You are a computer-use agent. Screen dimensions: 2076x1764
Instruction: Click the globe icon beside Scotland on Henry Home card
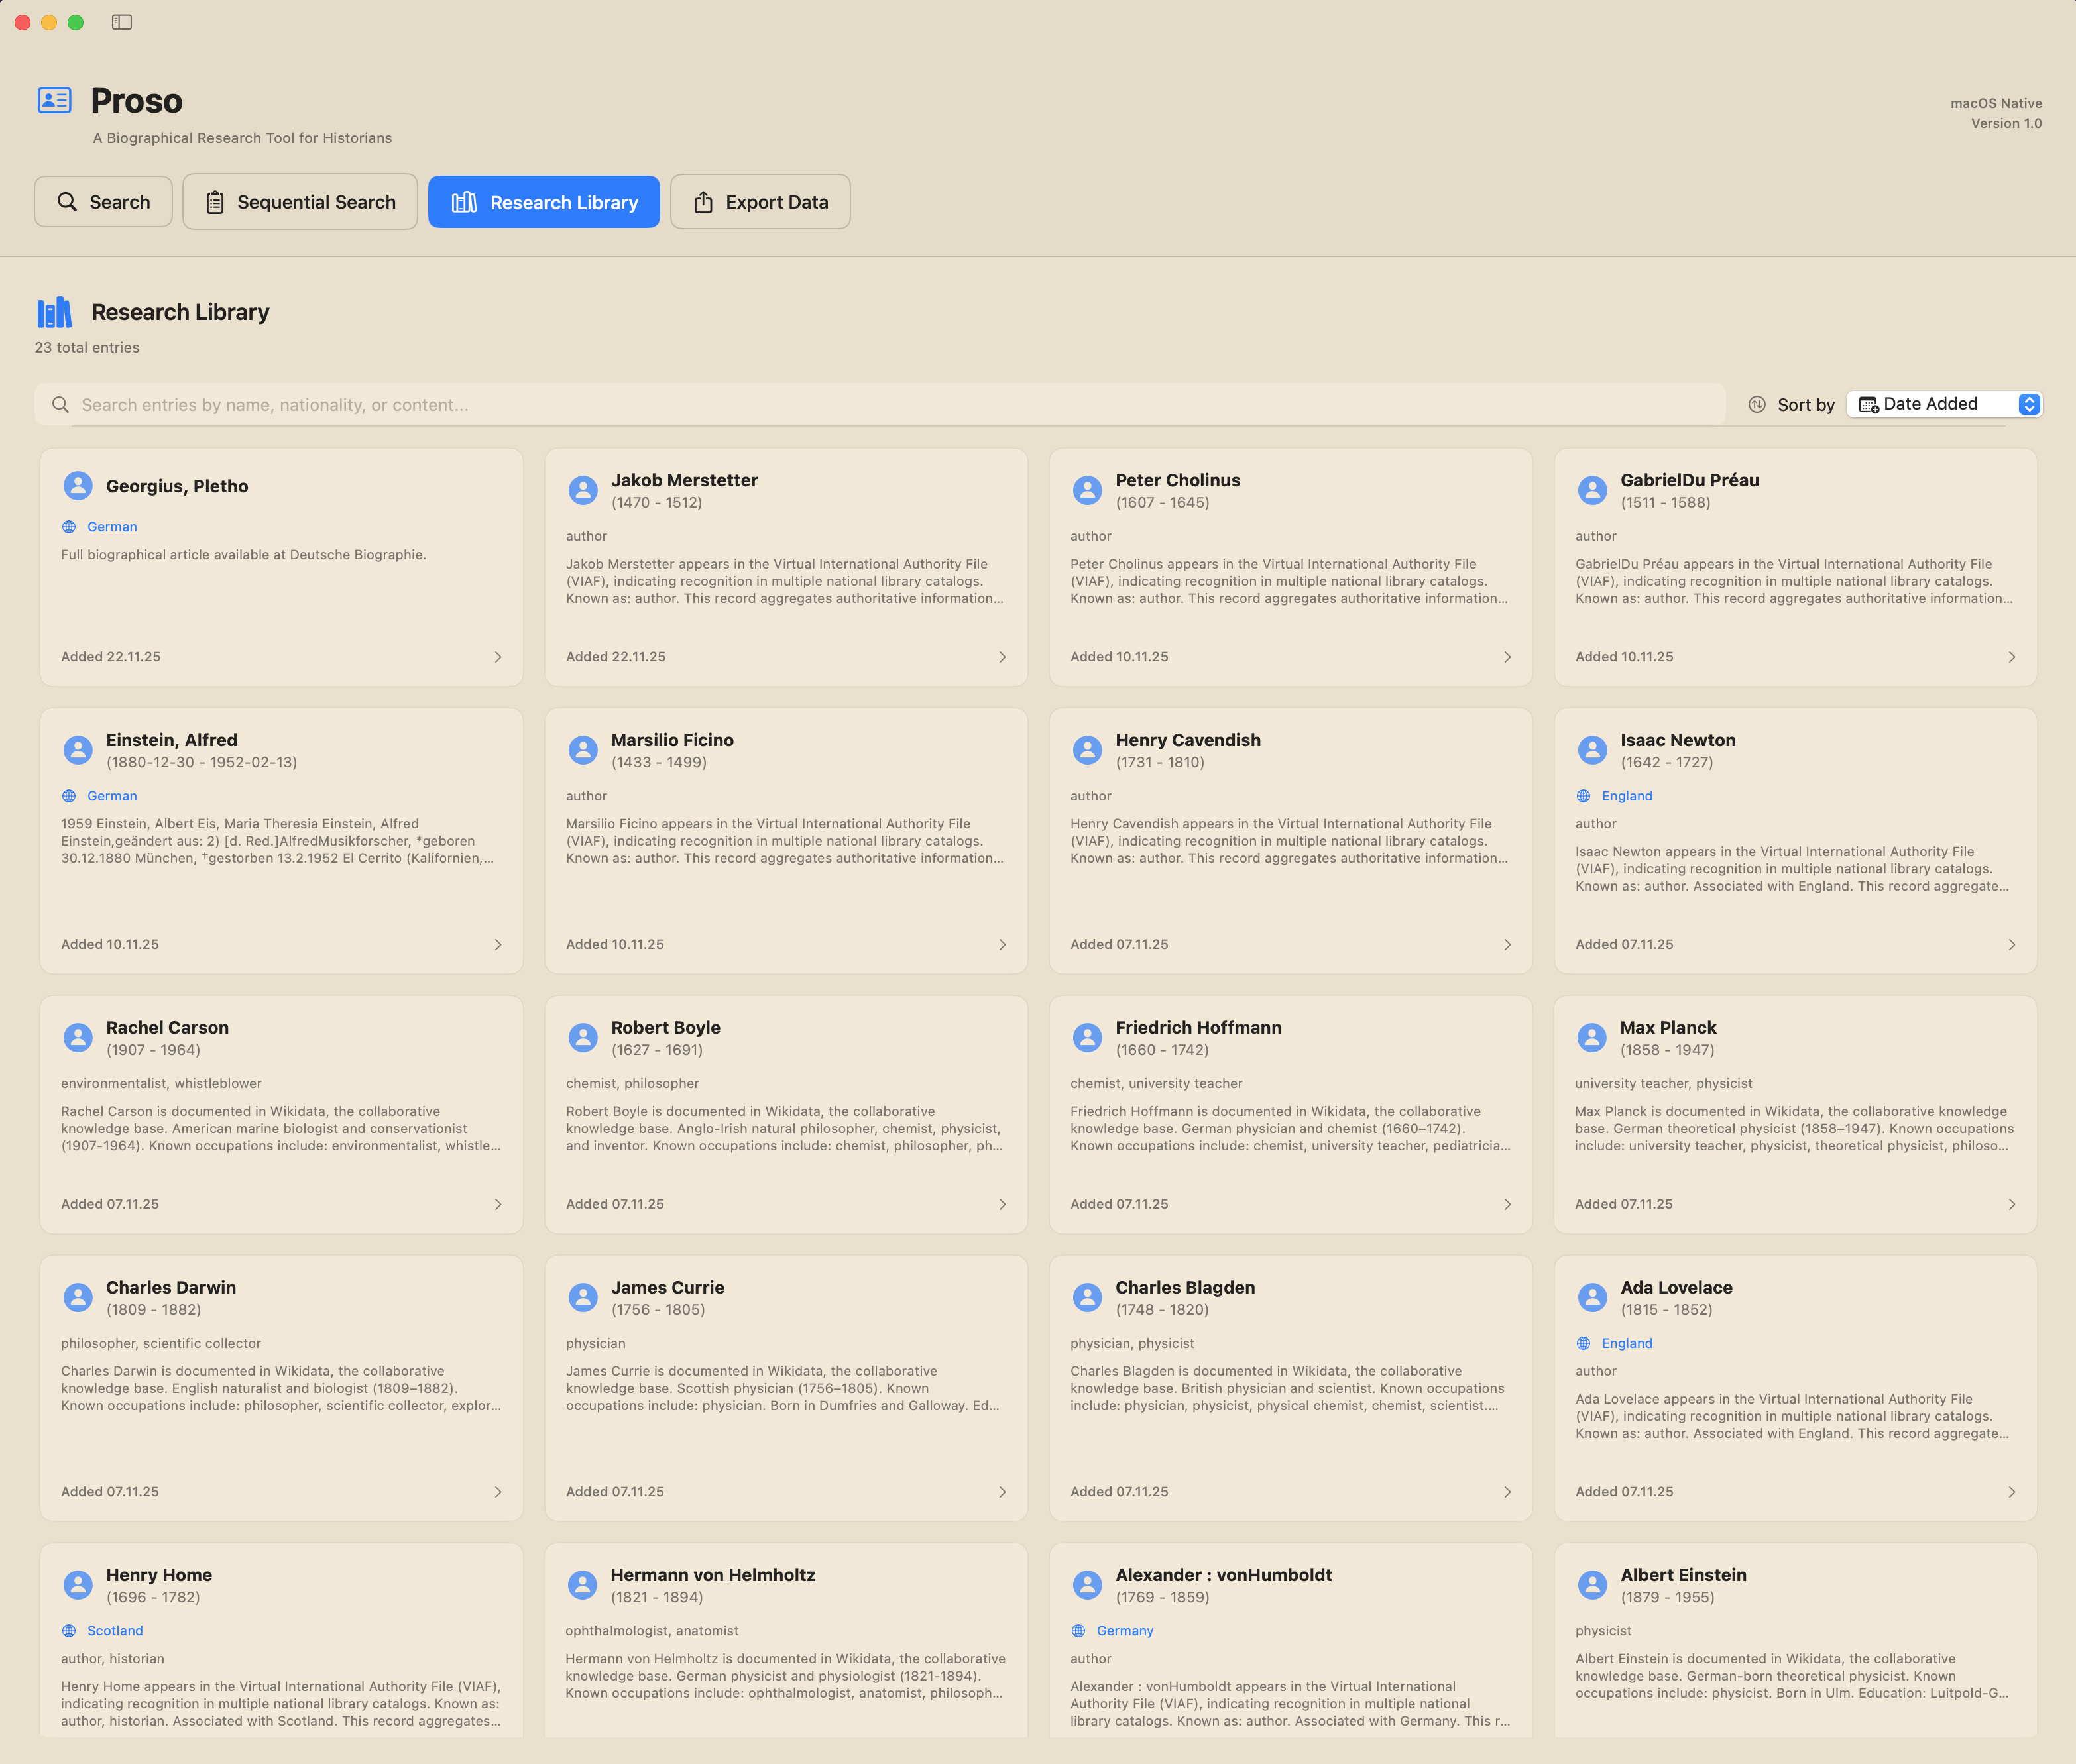pyautogui.click(x=68, y=1630)
